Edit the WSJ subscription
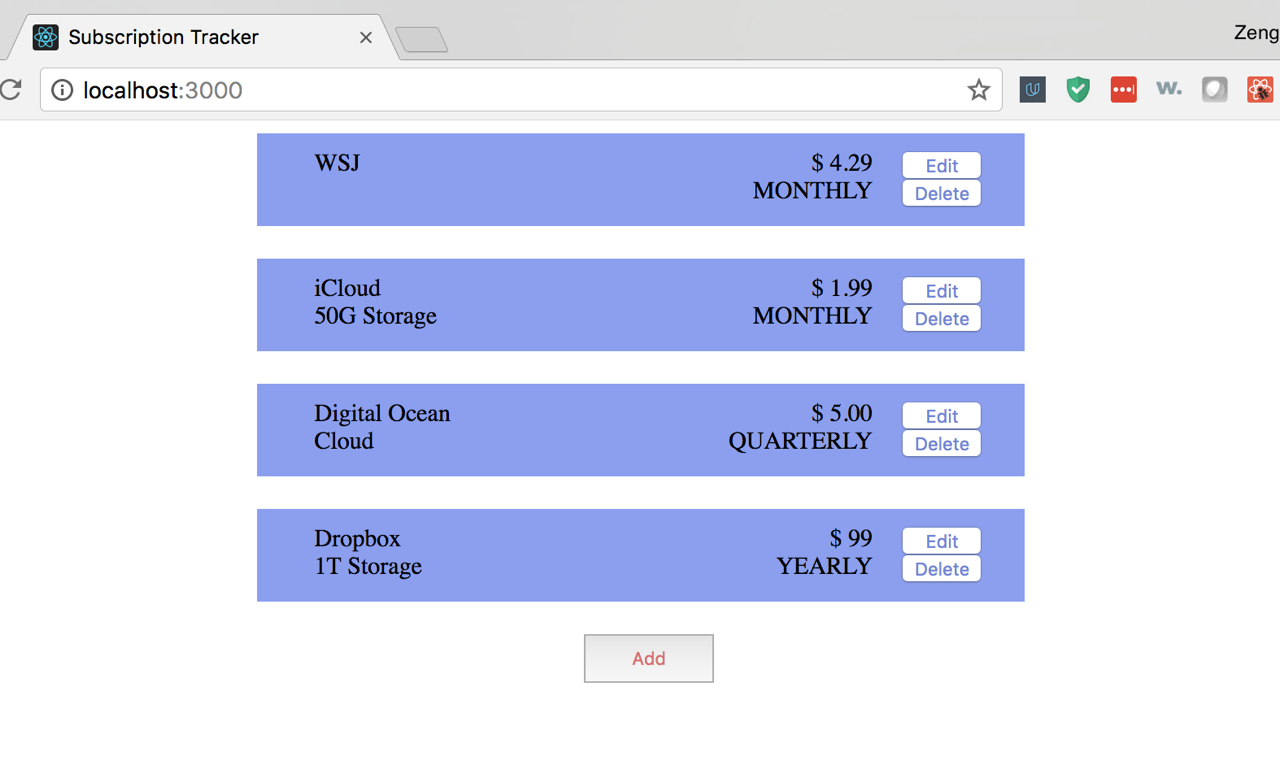Viewport: 1280px width, 774px height. click(x=941, y=165)
